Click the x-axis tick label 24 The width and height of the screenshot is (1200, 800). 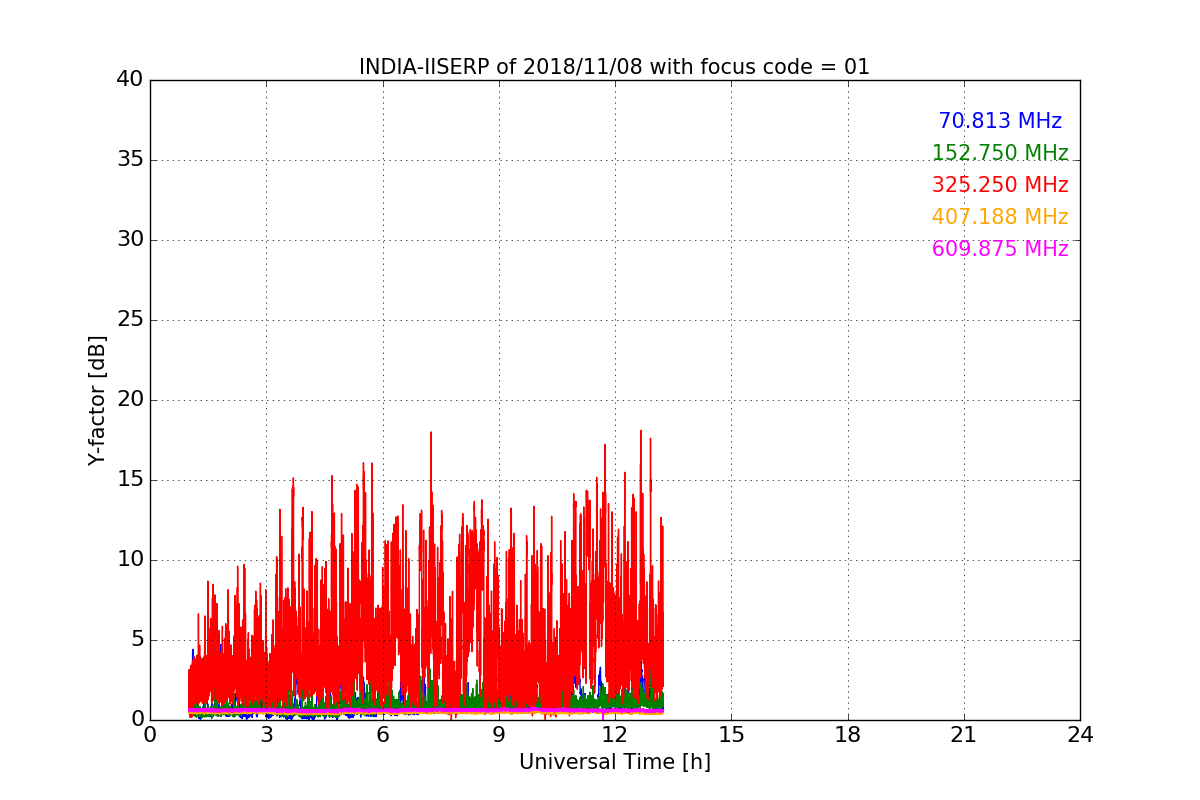pyautogui.click(x=1080, y=735)
